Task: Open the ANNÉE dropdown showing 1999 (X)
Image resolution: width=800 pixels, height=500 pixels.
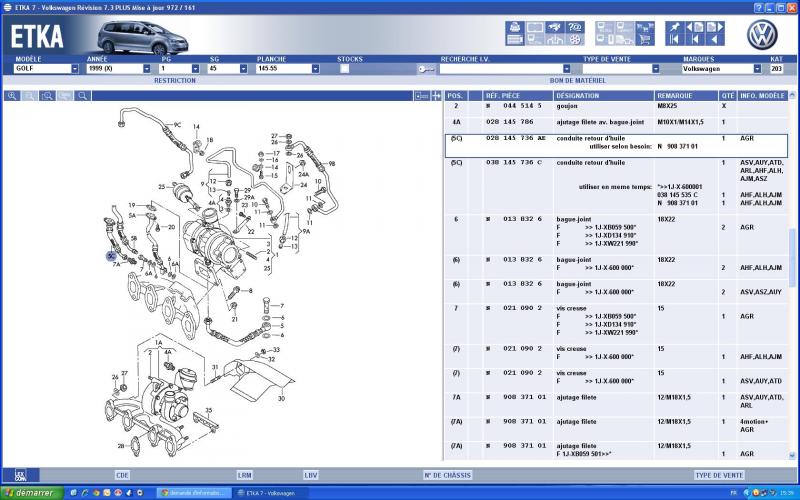Action: click(147, 69)
